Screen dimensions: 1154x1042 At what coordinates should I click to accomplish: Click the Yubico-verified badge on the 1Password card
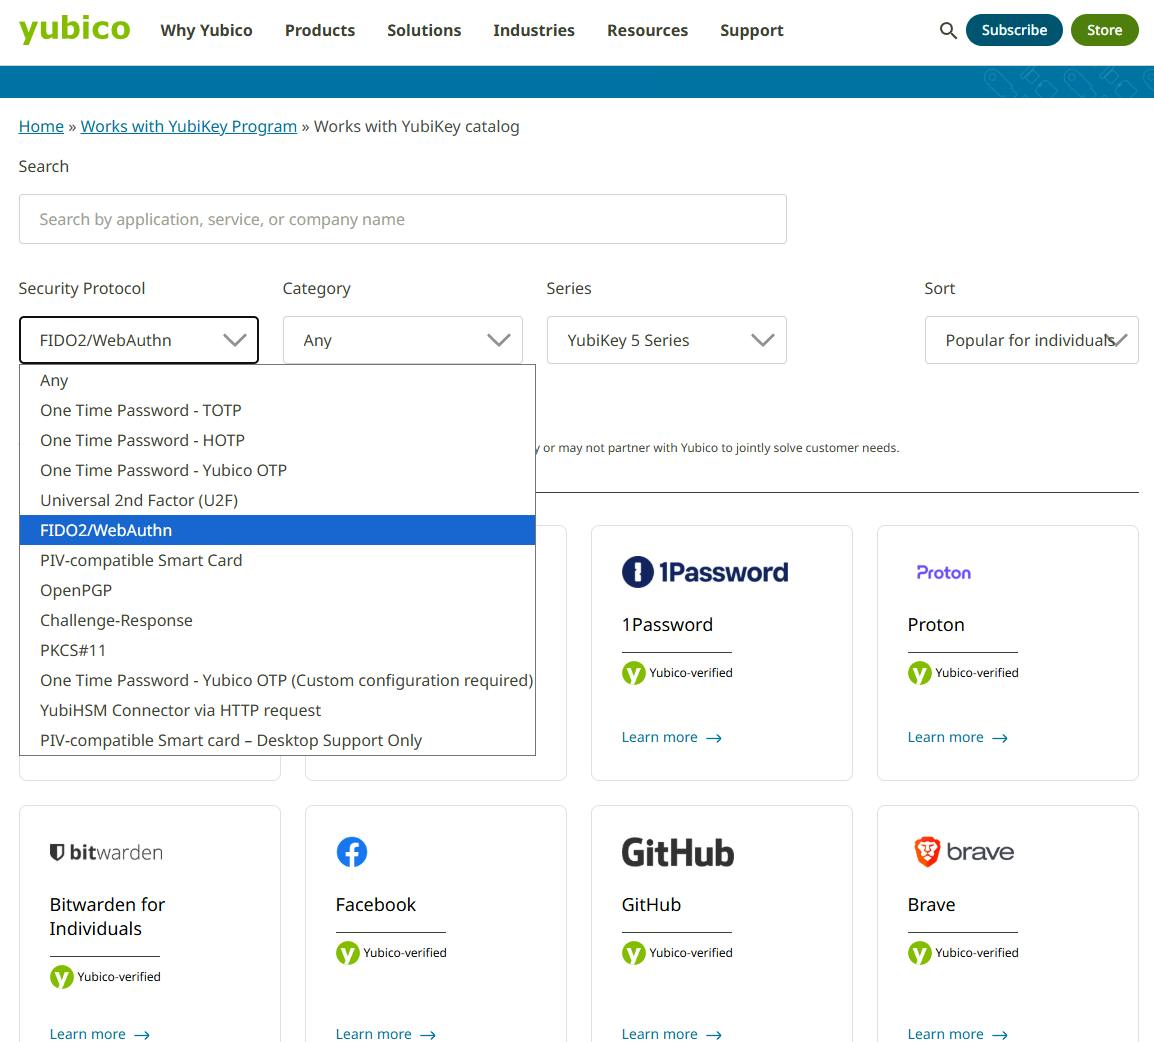[677, 673]
